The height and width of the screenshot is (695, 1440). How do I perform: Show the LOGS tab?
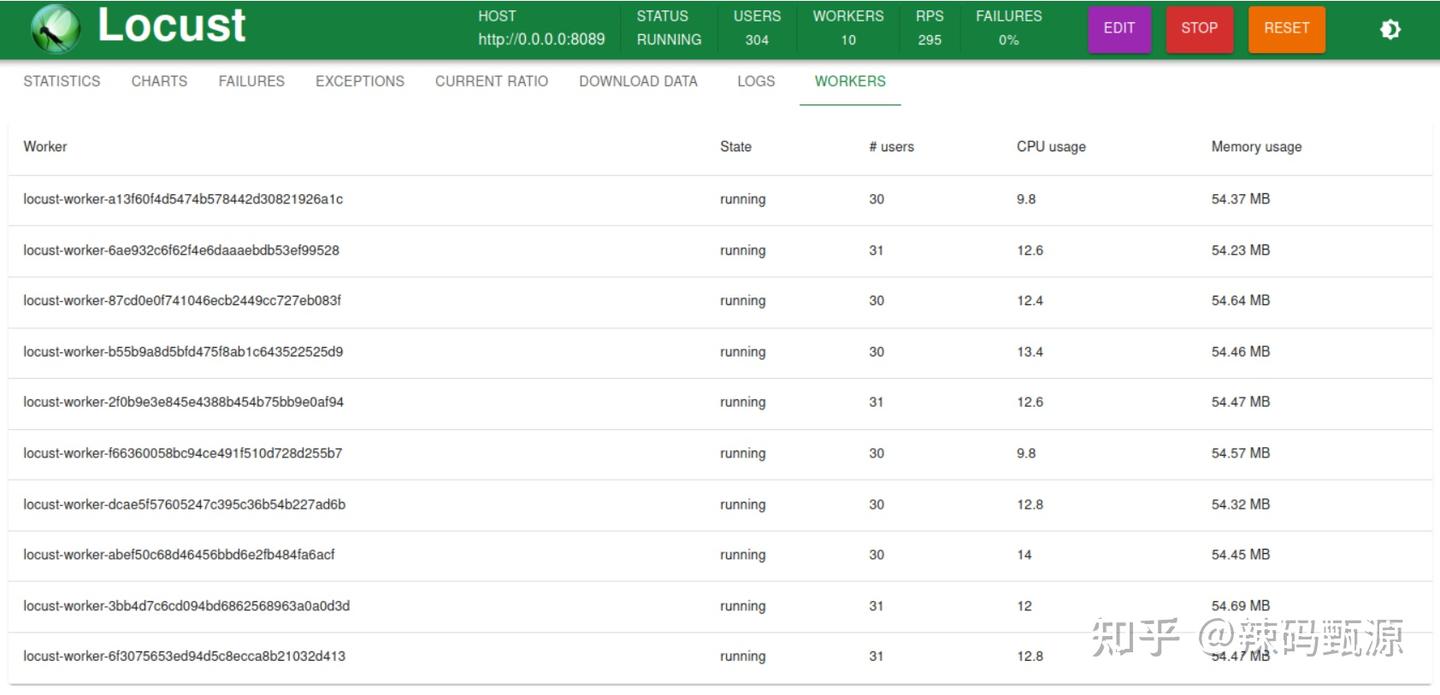tap(756, 81)
